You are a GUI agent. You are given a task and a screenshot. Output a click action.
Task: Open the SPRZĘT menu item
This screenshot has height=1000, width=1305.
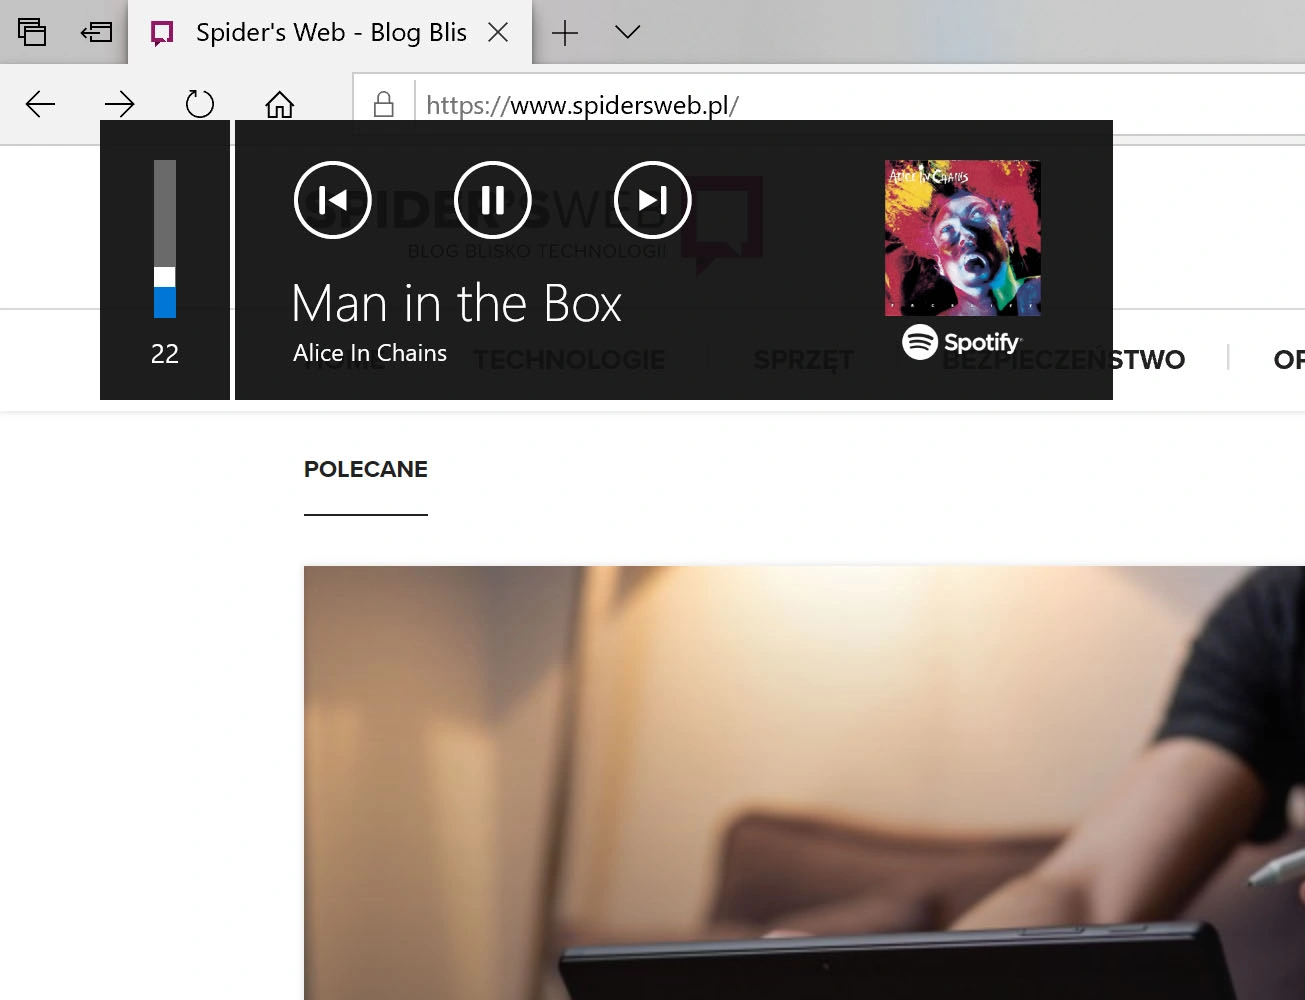point(804,360)
